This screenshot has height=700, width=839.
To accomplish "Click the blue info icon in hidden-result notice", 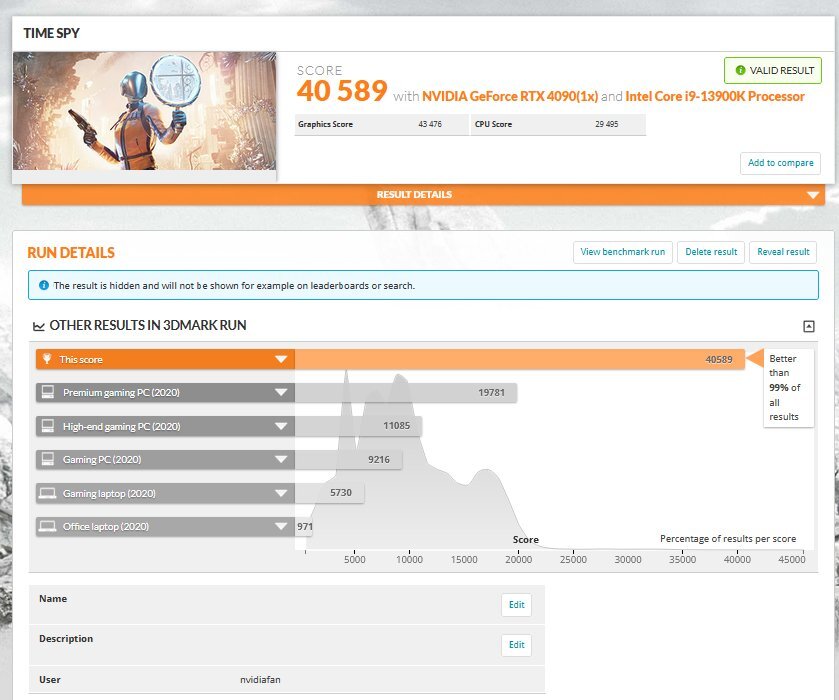I will pos(44,285).
